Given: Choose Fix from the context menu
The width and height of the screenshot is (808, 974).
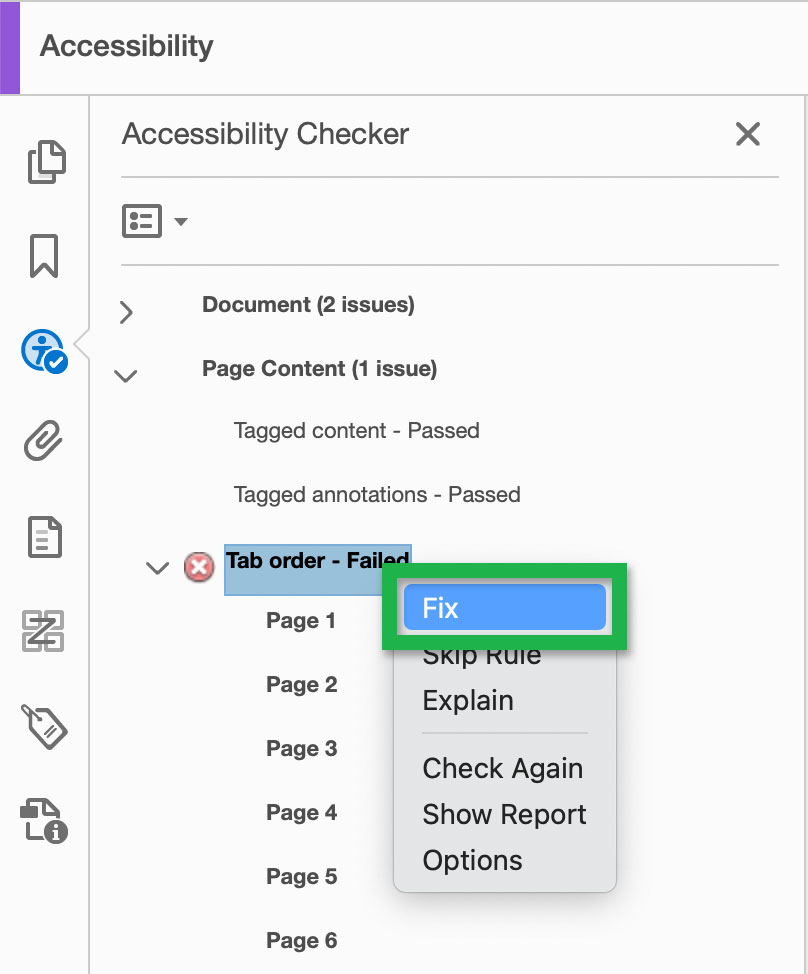Looking at the screenshot, I should click(504, 606).
